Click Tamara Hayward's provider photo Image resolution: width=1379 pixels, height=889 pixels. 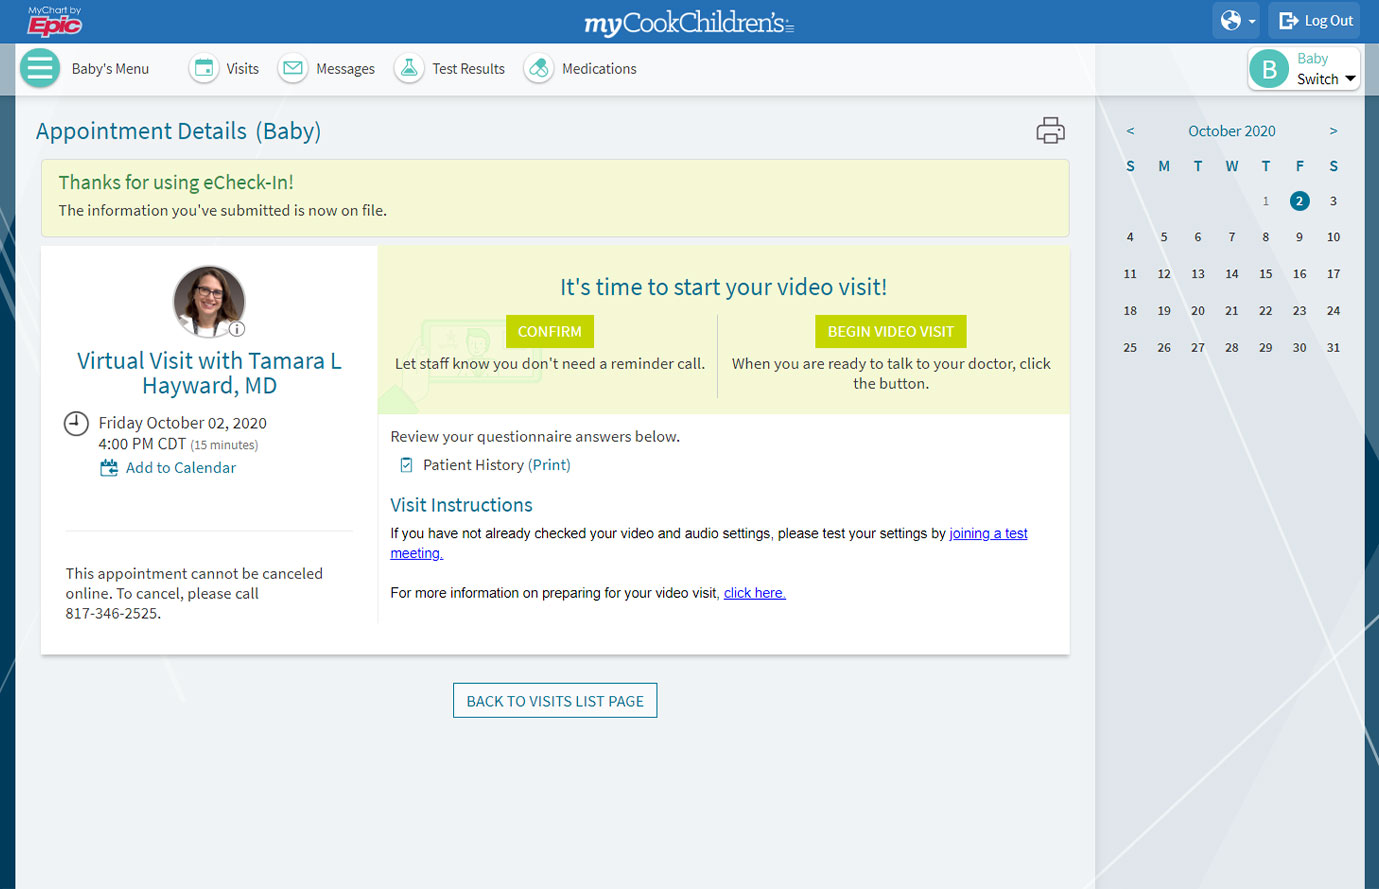point(208,300)
